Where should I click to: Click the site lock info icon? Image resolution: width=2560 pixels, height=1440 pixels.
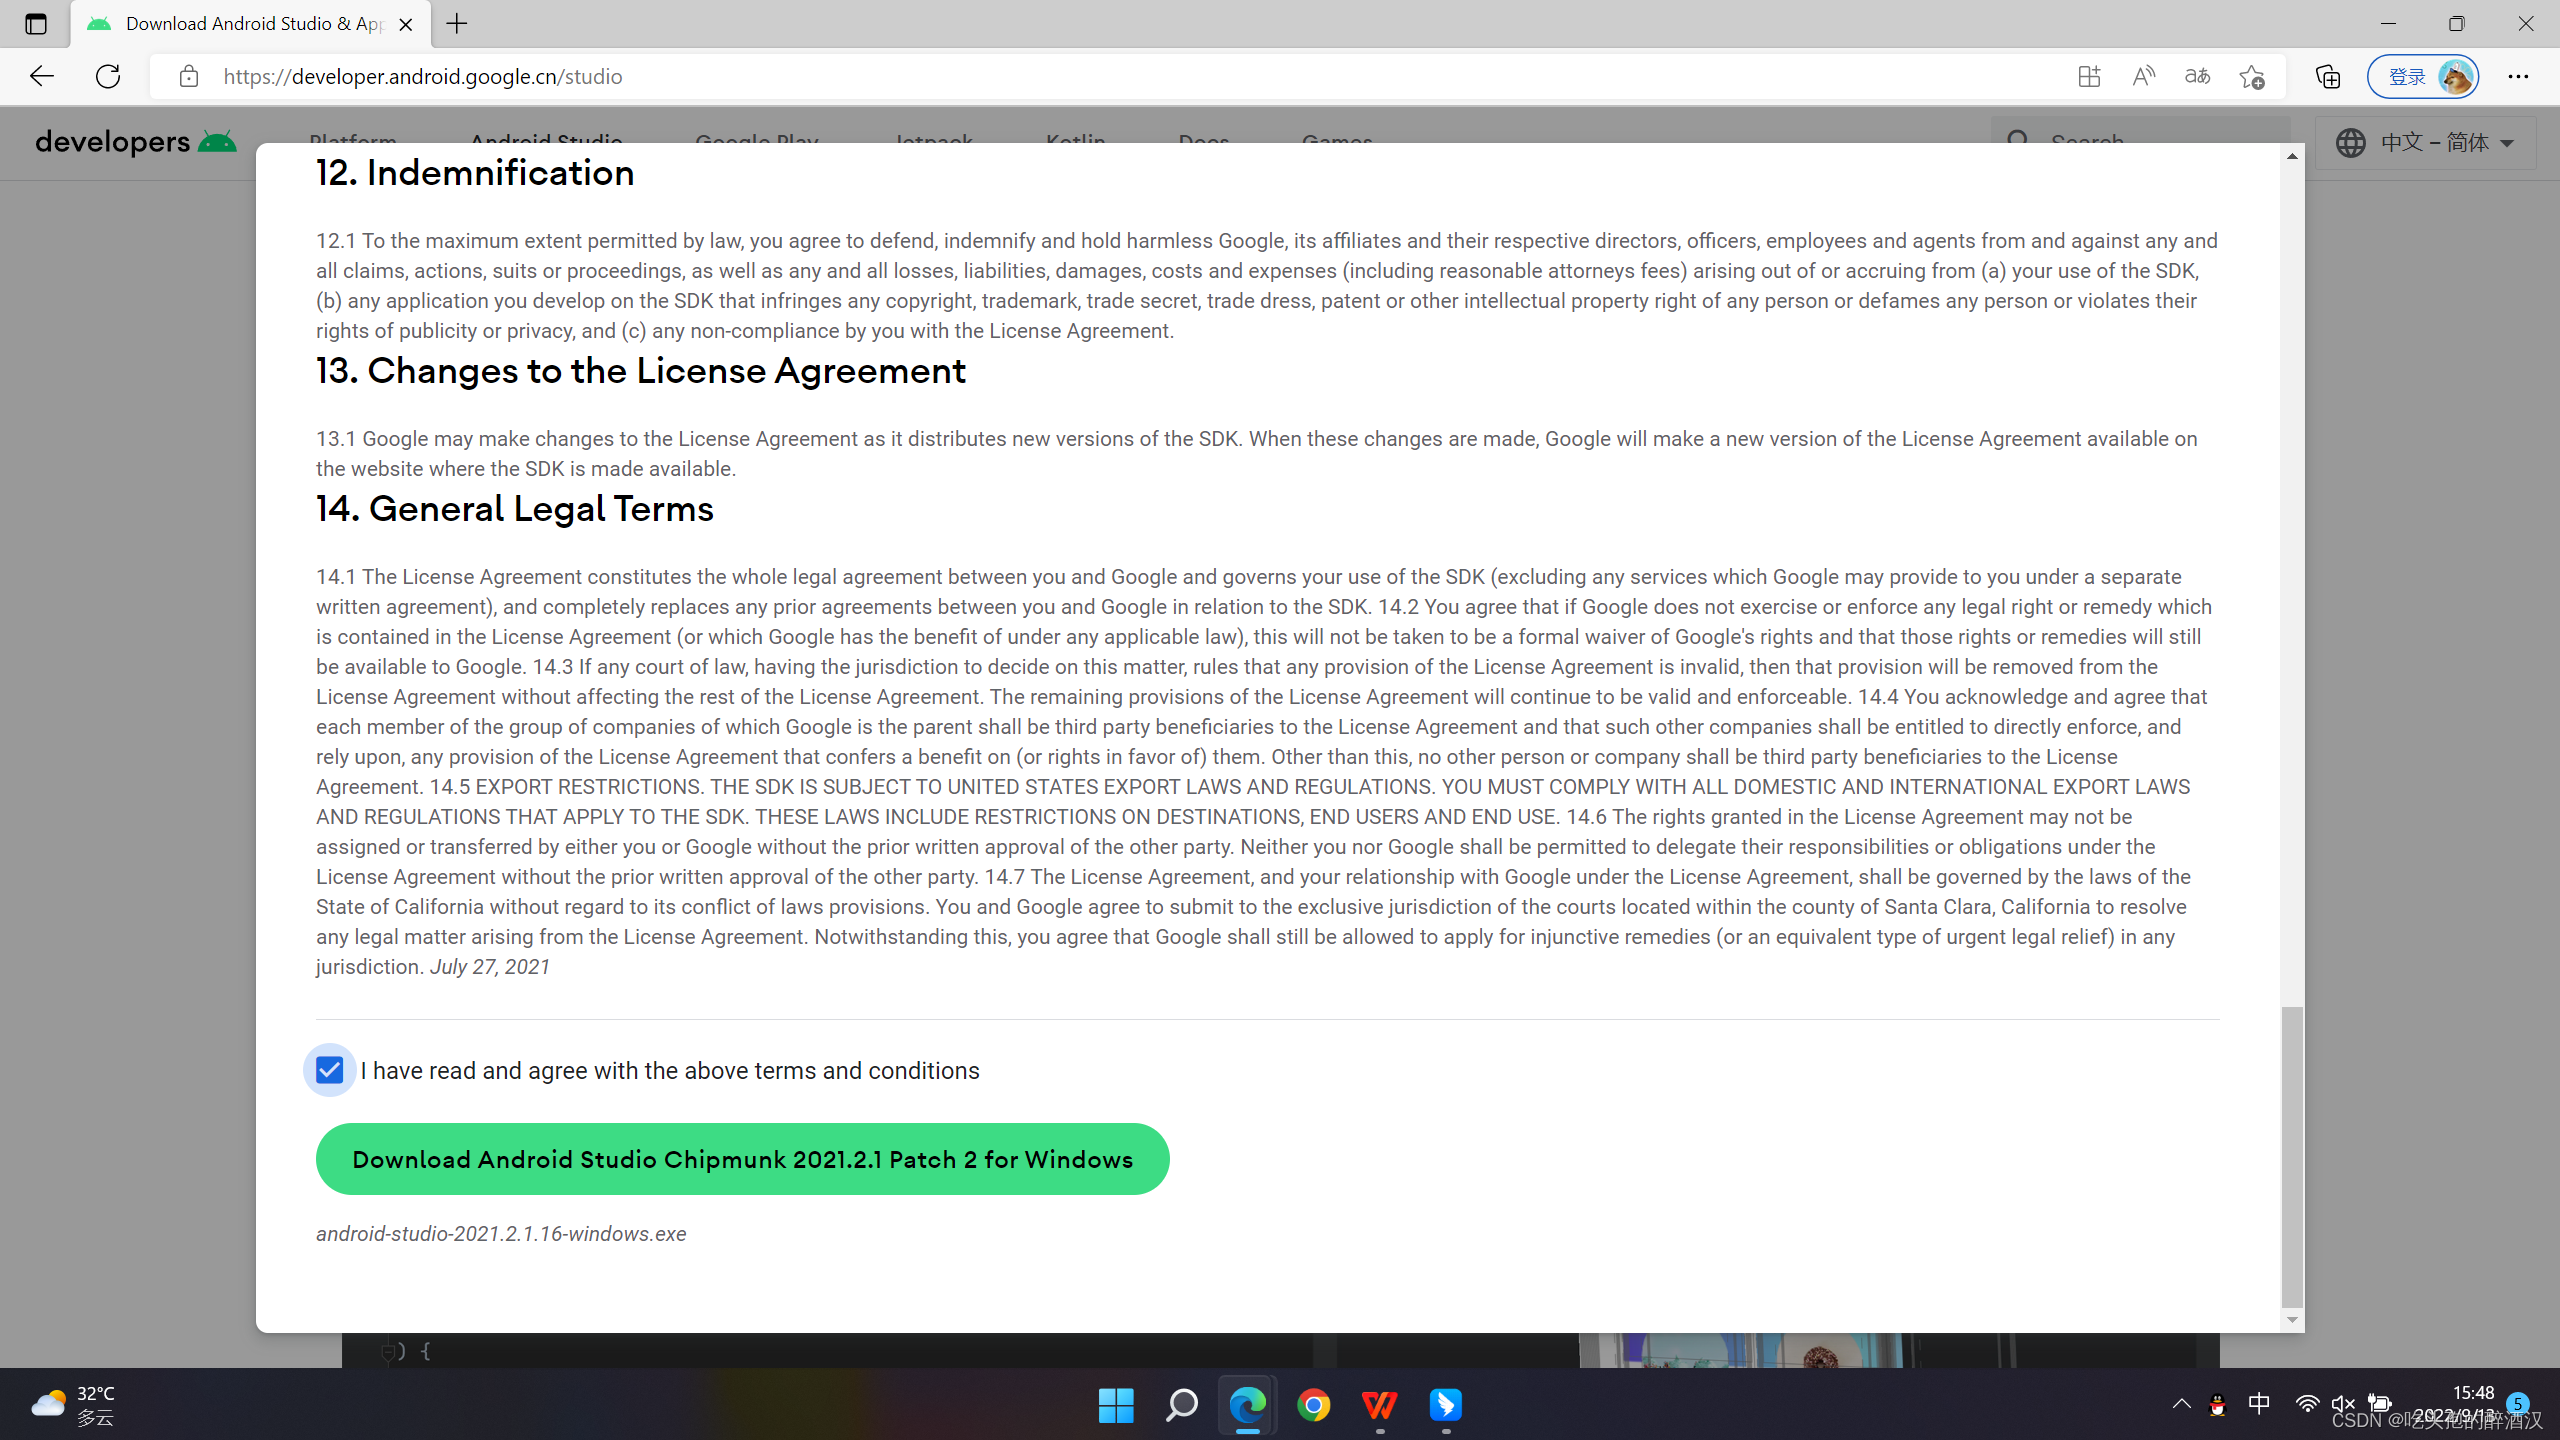coord(188,76)
